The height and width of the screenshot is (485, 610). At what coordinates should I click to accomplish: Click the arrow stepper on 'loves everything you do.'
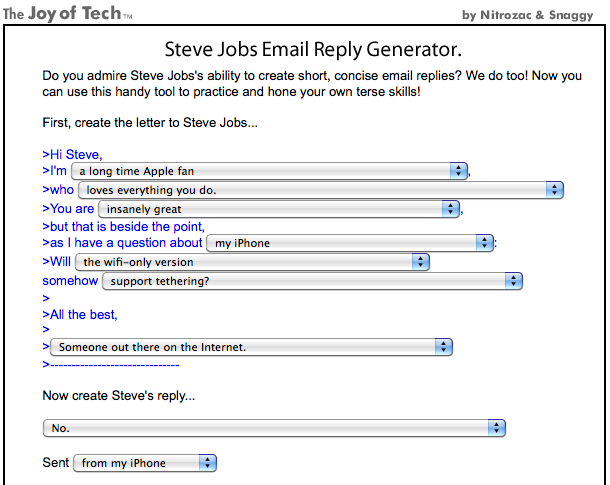tap(556, 190)
